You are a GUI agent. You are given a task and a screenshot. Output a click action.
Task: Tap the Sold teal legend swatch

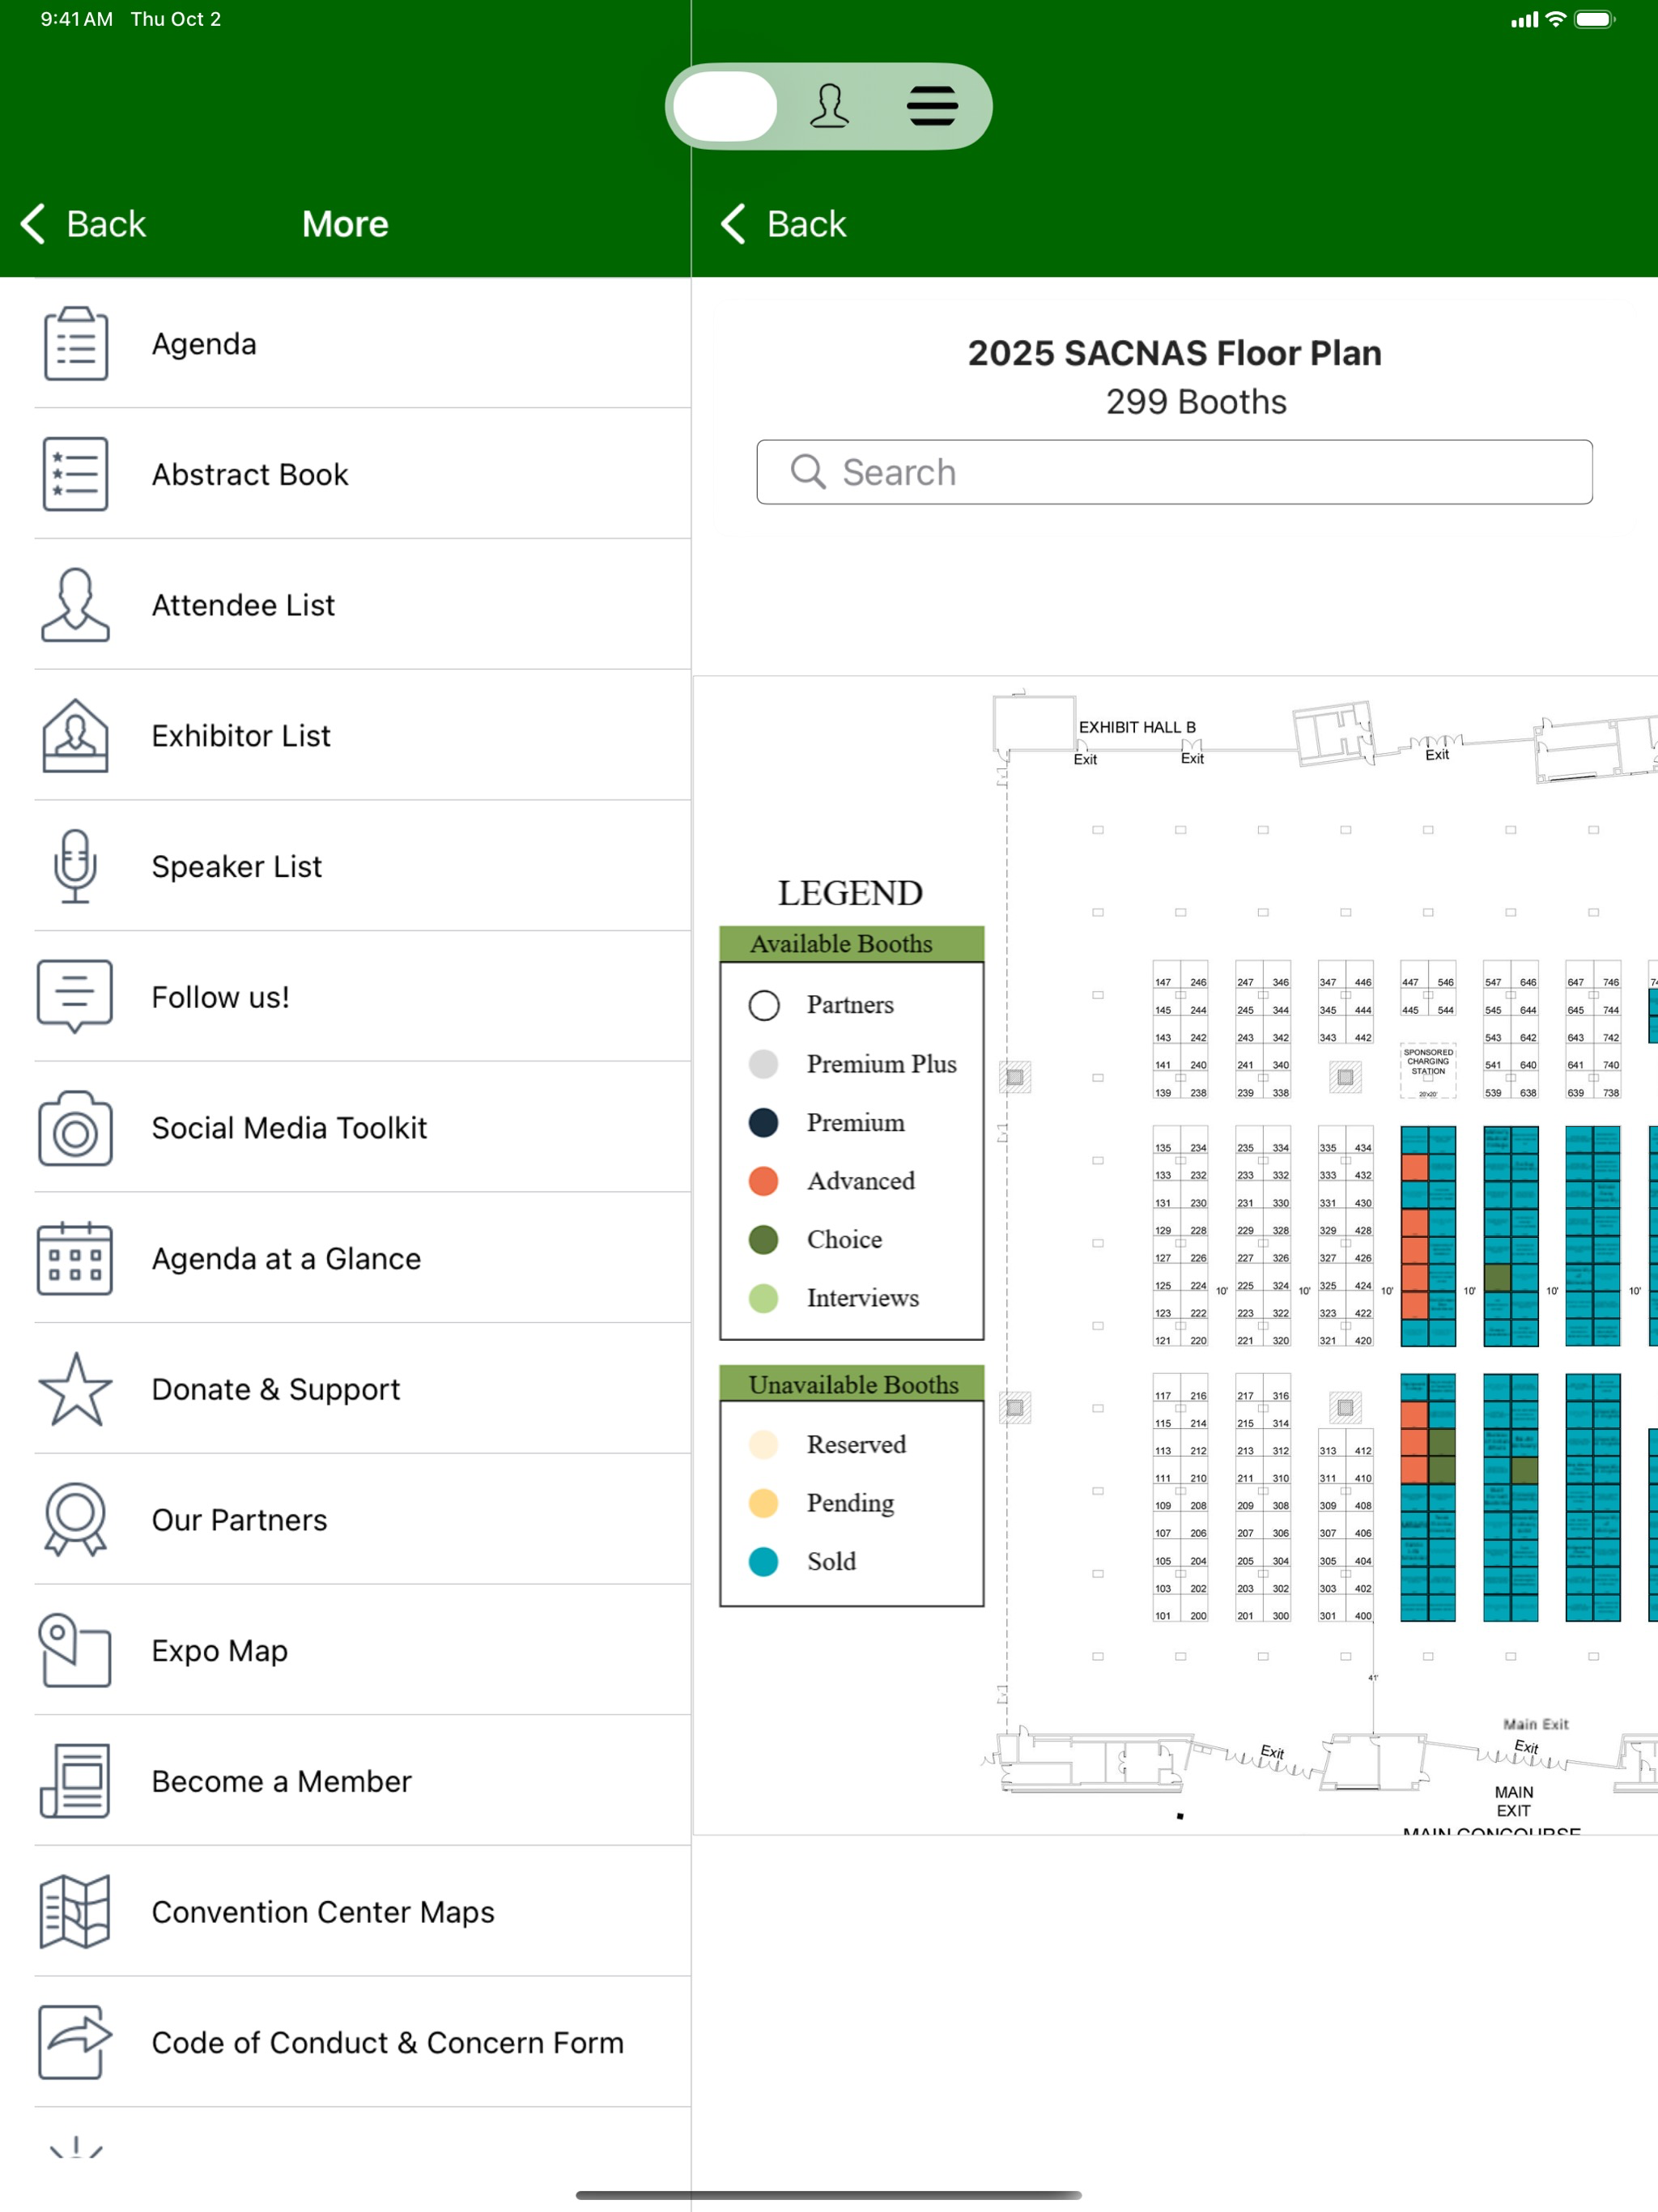pos(764,1562)
